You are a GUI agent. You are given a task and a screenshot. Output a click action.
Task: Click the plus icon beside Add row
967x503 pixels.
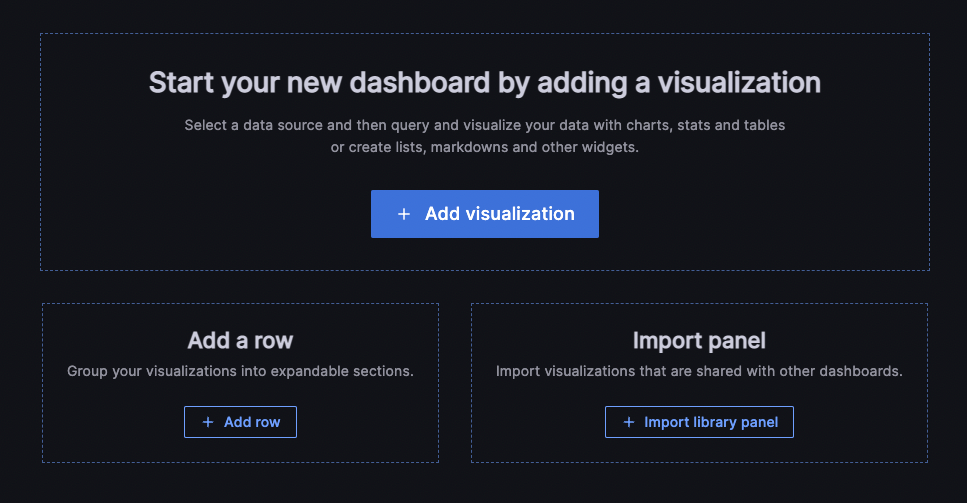click(x=208, y=422)
